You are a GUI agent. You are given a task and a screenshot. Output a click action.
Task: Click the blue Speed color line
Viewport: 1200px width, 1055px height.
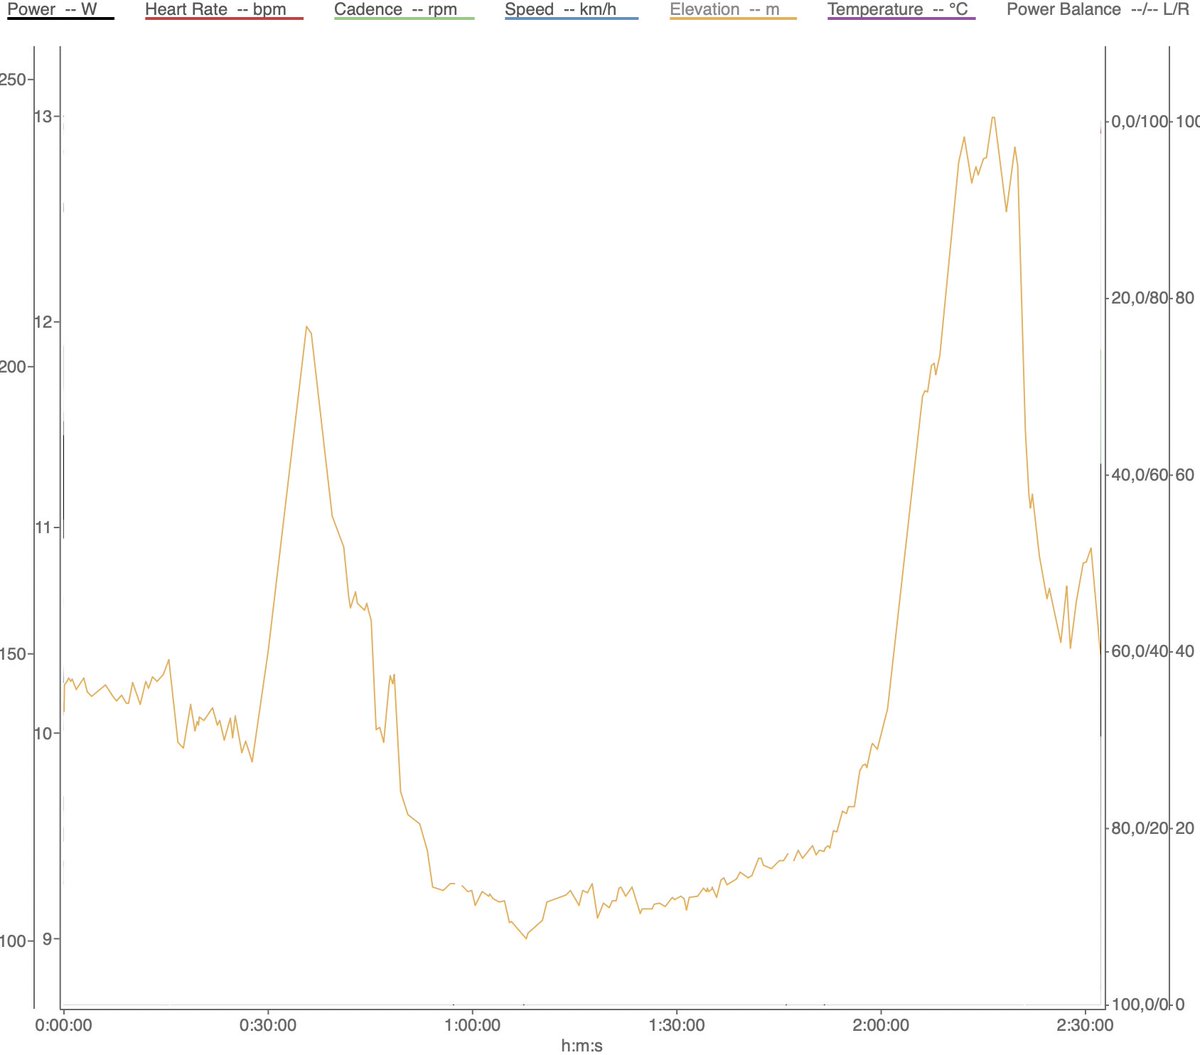(572, 19)
